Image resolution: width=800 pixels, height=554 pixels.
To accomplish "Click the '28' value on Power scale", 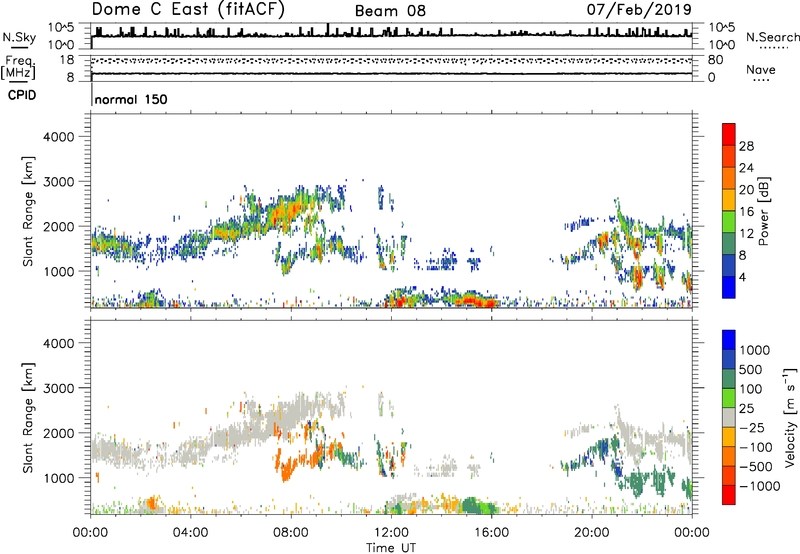I will tap(746, 146).
